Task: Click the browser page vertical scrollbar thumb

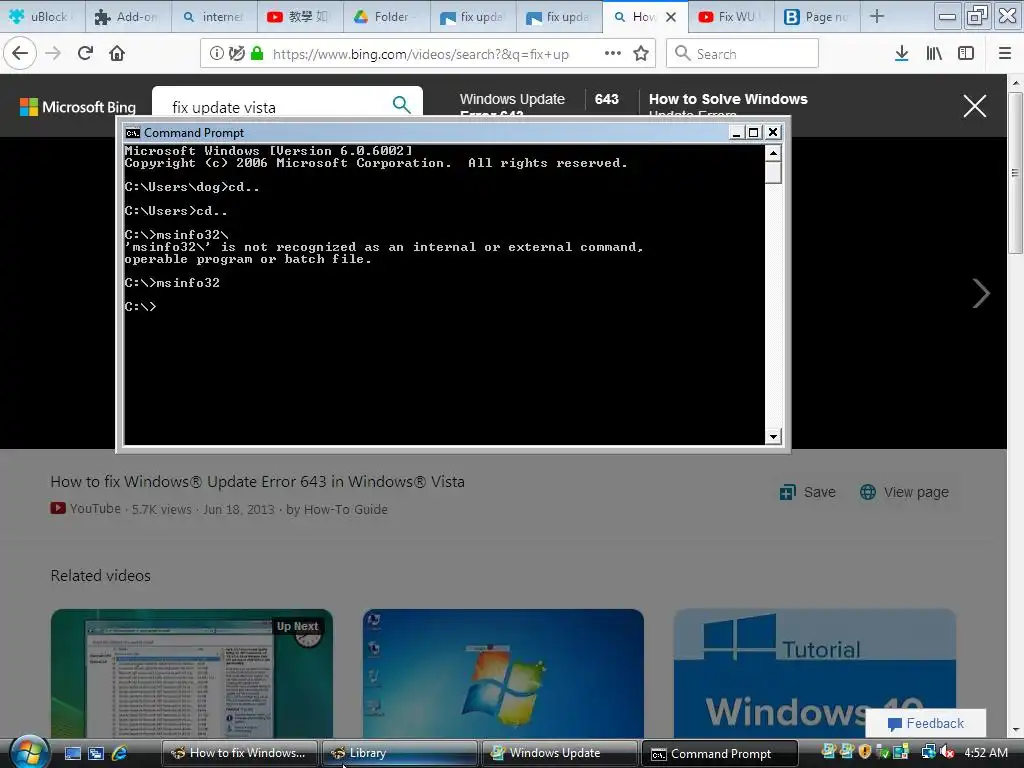Action: click(1015, 173)
